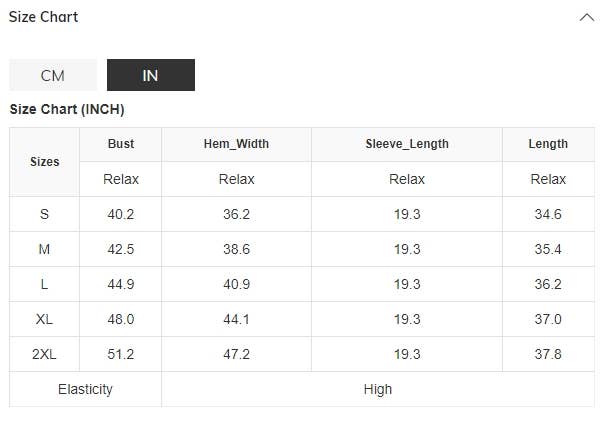Select the S size row label
The height and width of the screenshot is (422, 614).
[45, 214]
